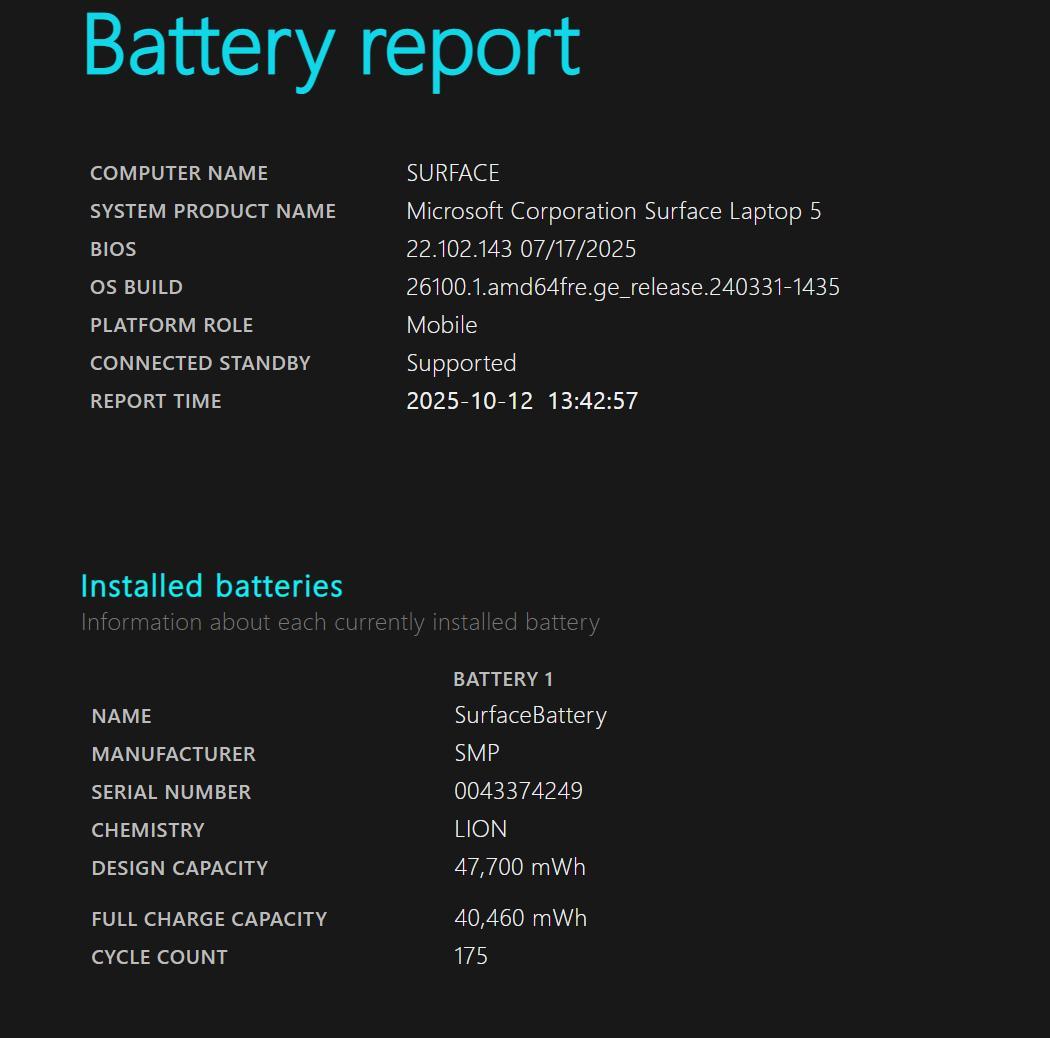Image resolution: width=1050 pixels, height=1038 pixels.
Task: Select the installed battery description text
Action: 340,621
